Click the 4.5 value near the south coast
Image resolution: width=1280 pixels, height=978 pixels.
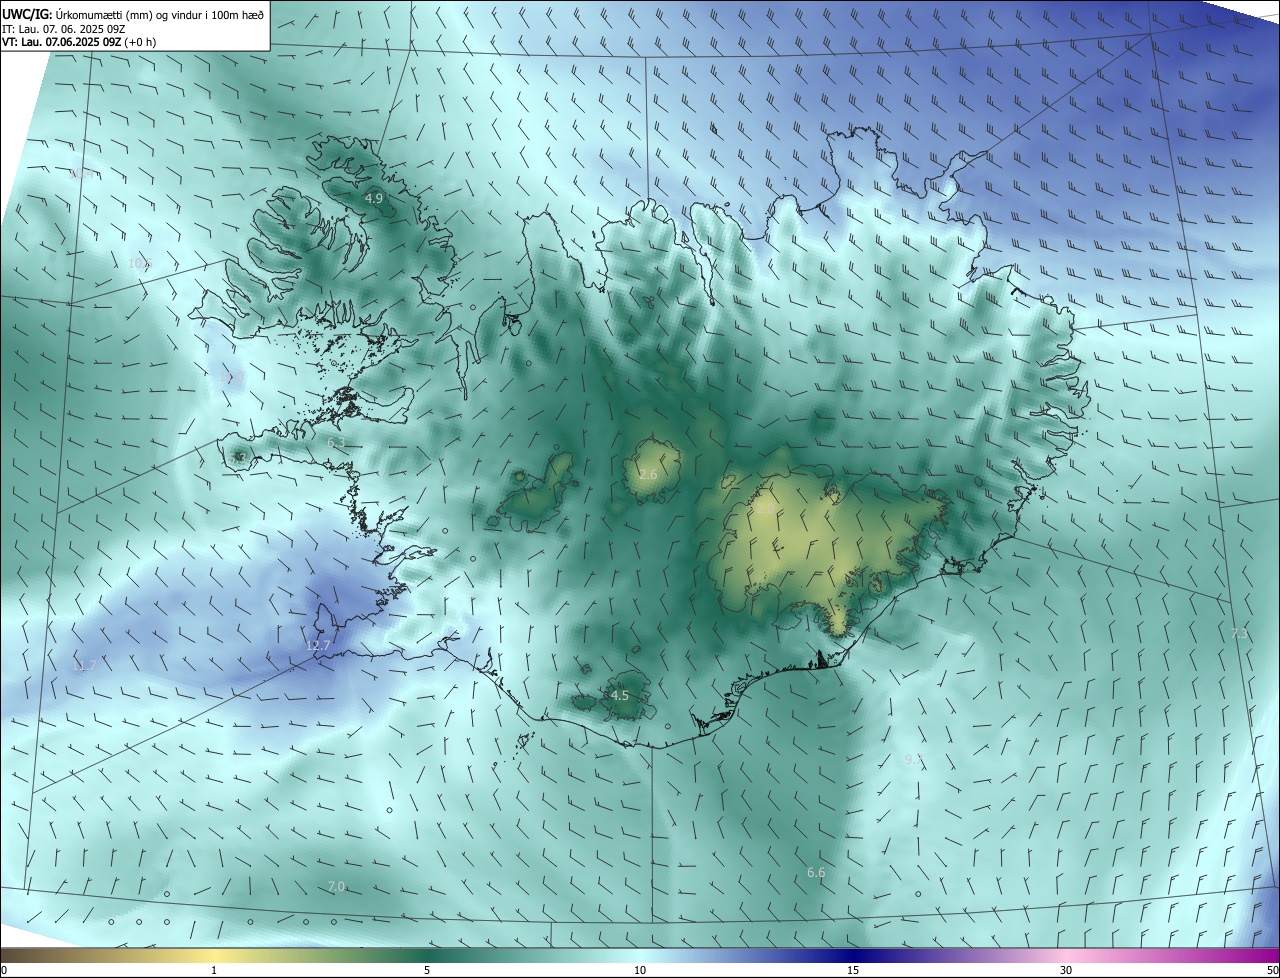[620, 695]
